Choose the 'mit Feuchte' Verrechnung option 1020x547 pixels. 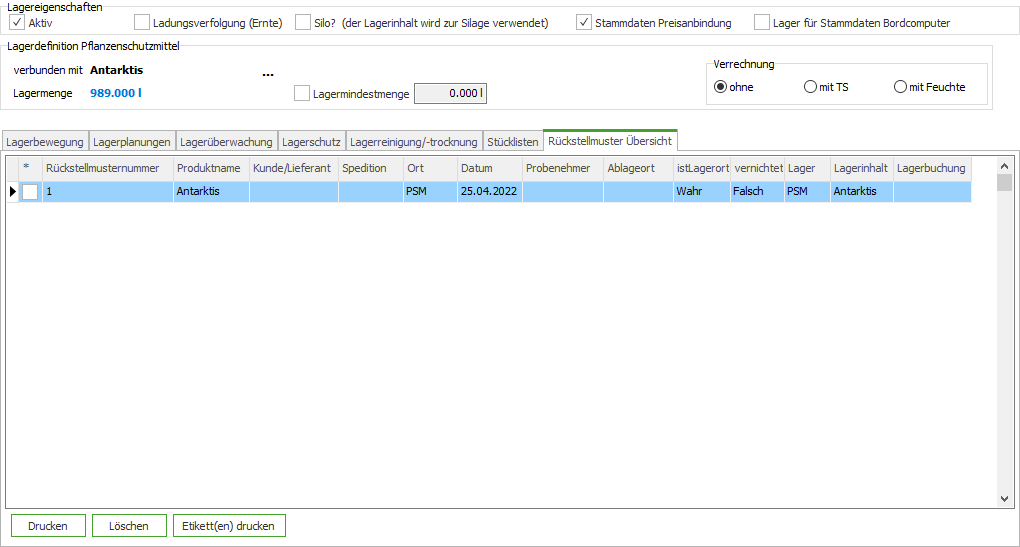[900, 87]
